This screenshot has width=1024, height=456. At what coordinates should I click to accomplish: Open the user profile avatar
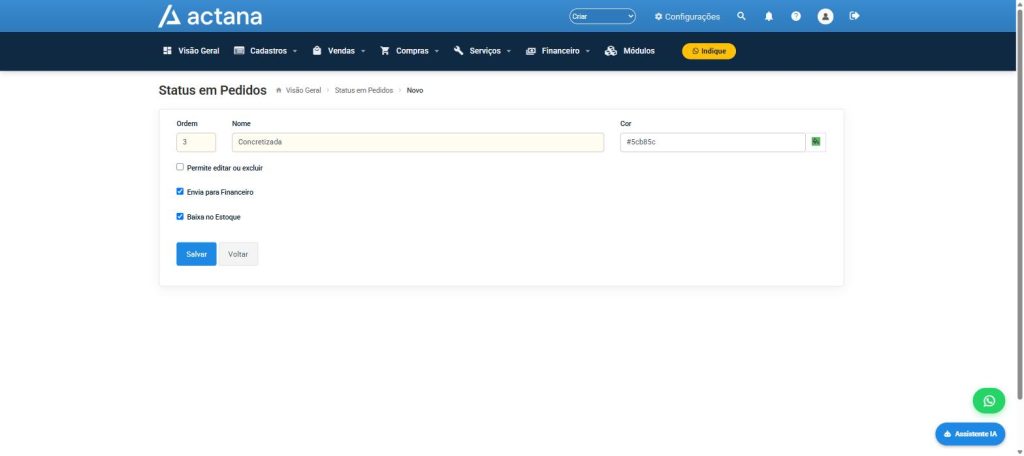[825, 16]
